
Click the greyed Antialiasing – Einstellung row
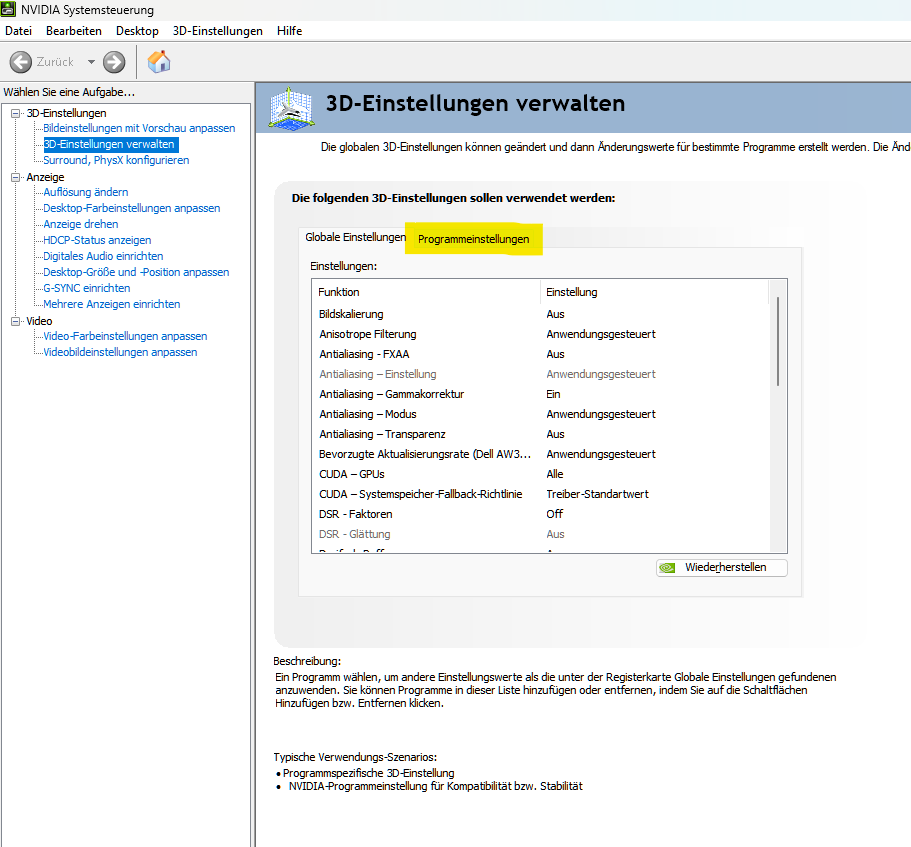[x=540, y=374]
